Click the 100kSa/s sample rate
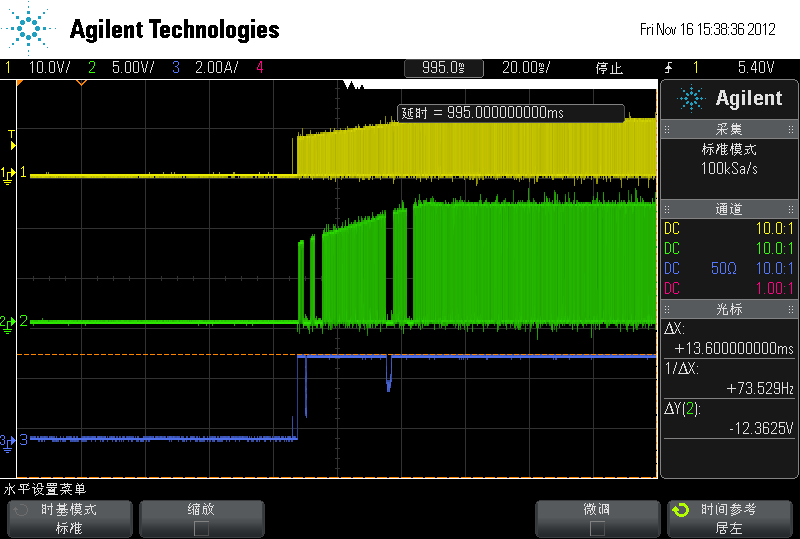Image resolution: width=800 pixels, height=539 pixels. 729,168
